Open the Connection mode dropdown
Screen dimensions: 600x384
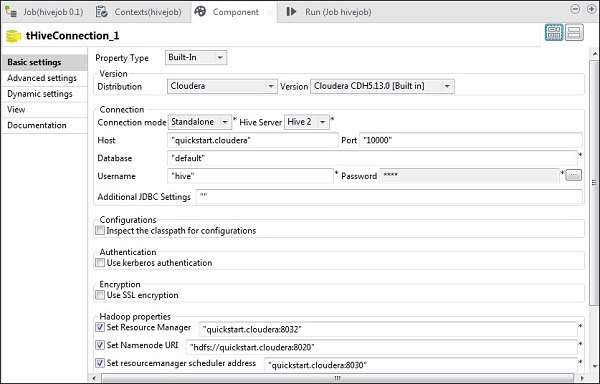click(x=200, y=122)
